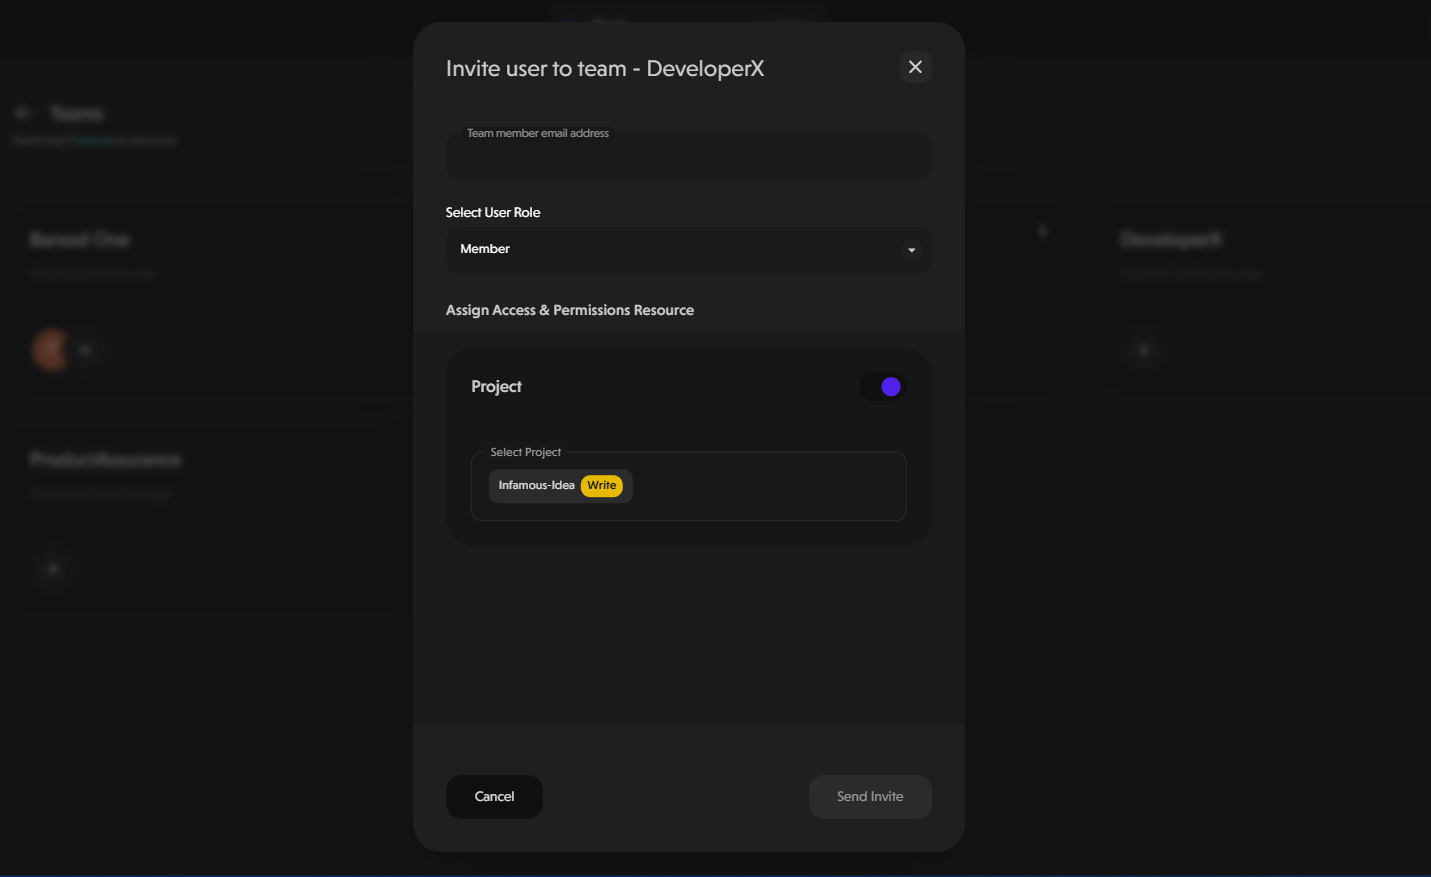Click the Project section label
Screen dimensions: 1431x877
click(496, 387)
